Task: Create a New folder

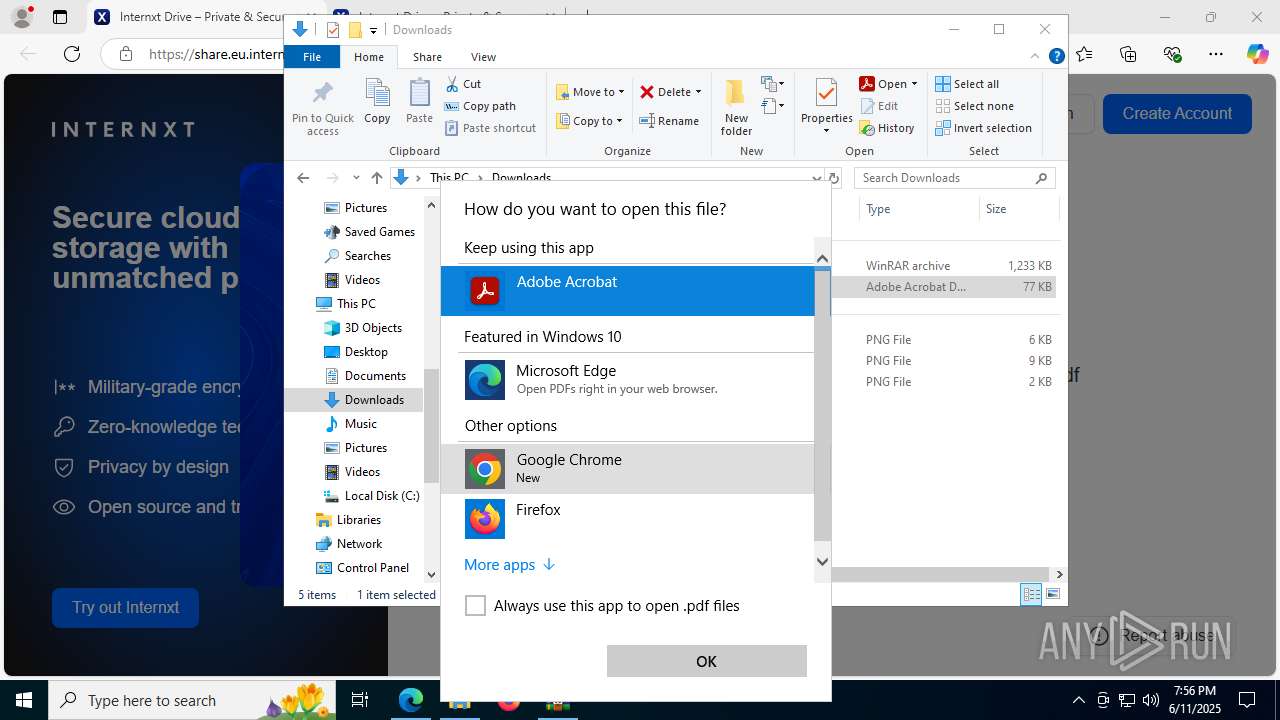Action: (x=736, y=108)
